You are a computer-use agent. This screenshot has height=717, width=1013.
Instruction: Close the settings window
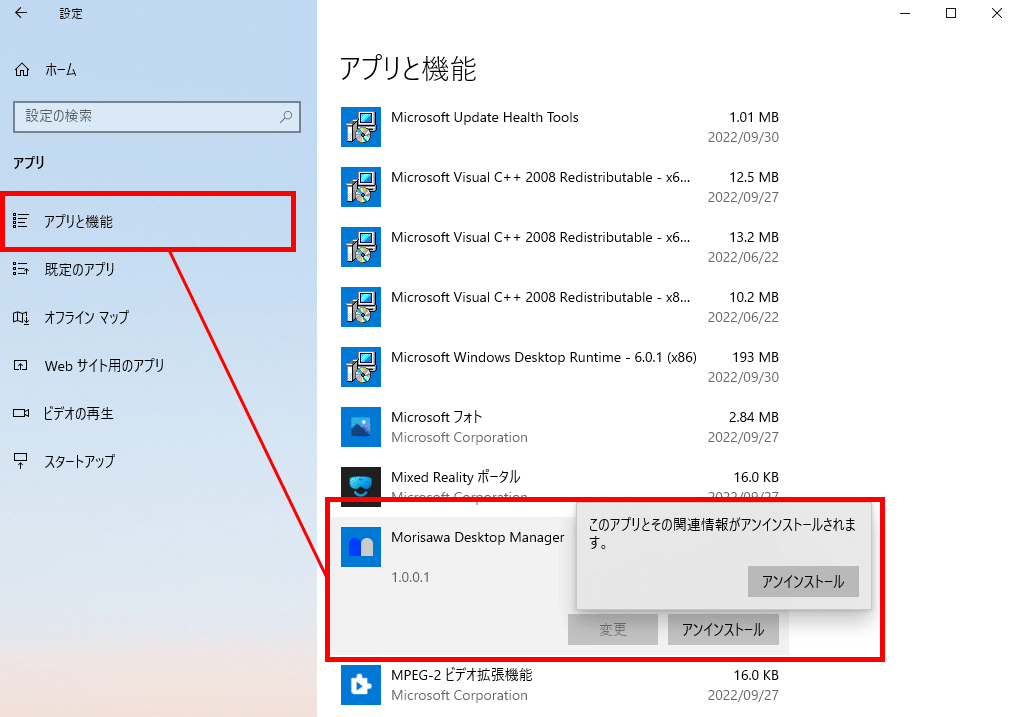click(997, 13)
